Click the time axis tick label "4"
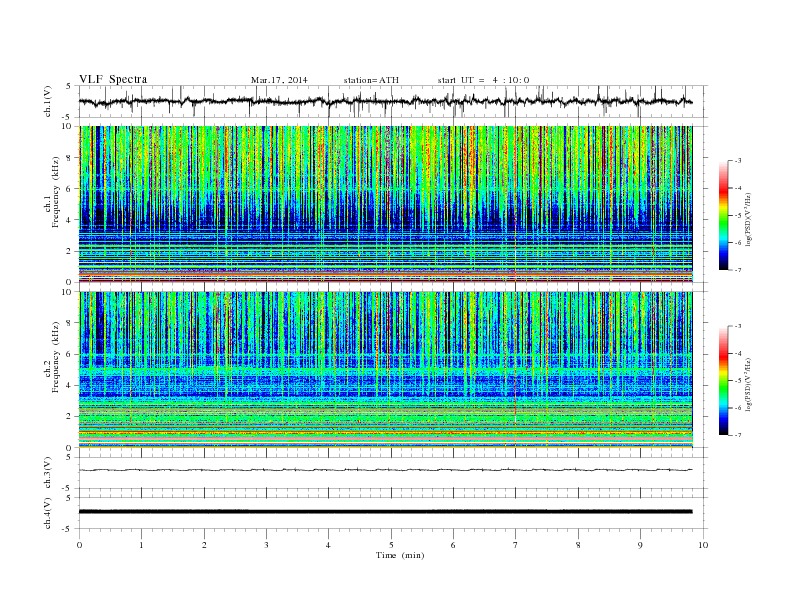 point(328,545)
